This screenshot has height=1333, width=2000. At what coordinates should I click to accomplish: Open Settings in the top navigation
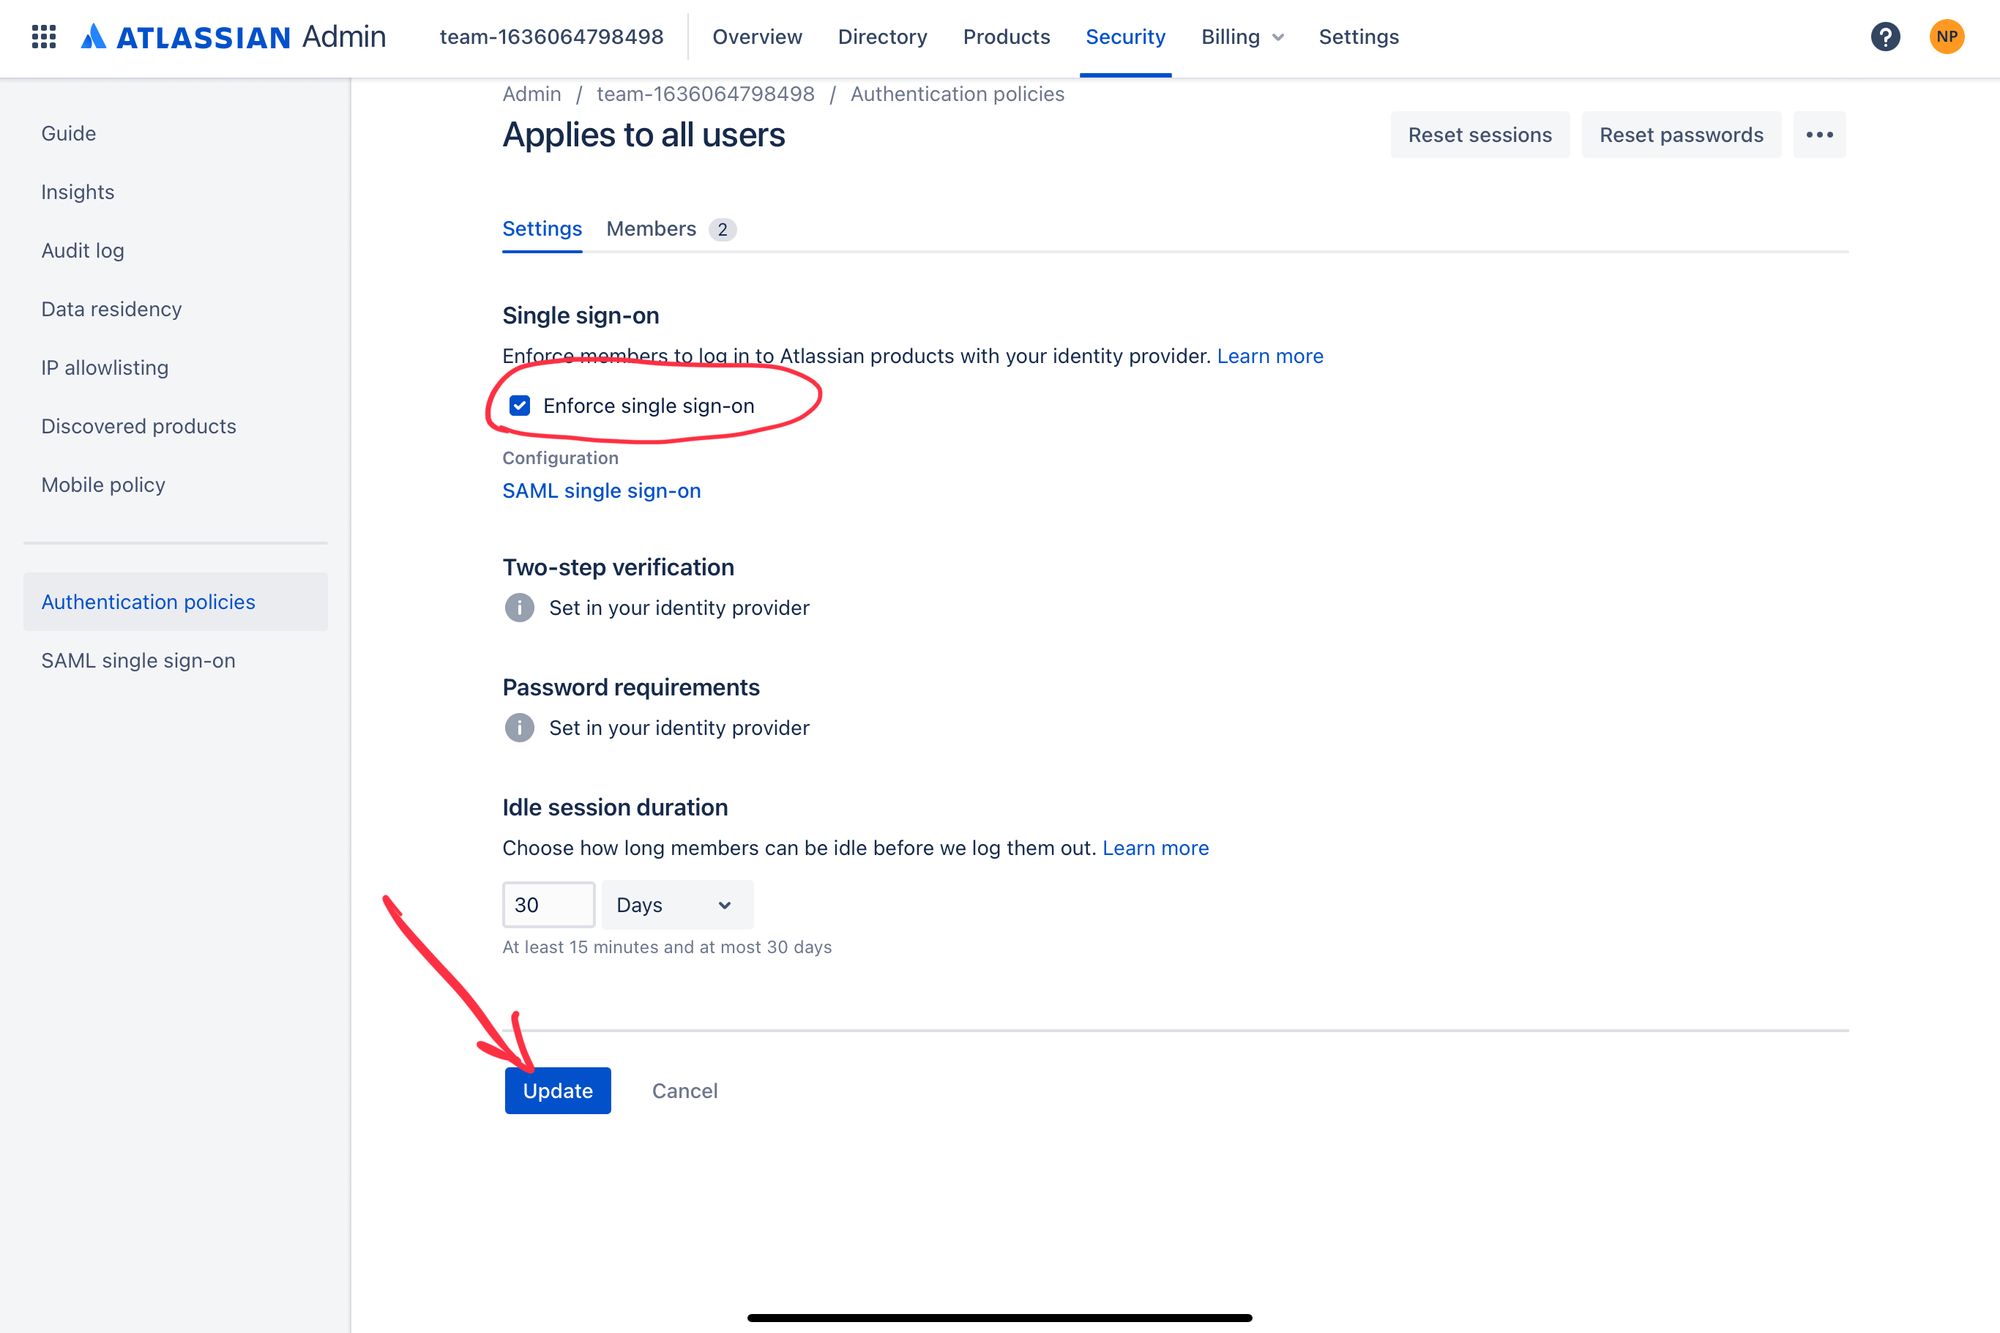click(1358, 37)
